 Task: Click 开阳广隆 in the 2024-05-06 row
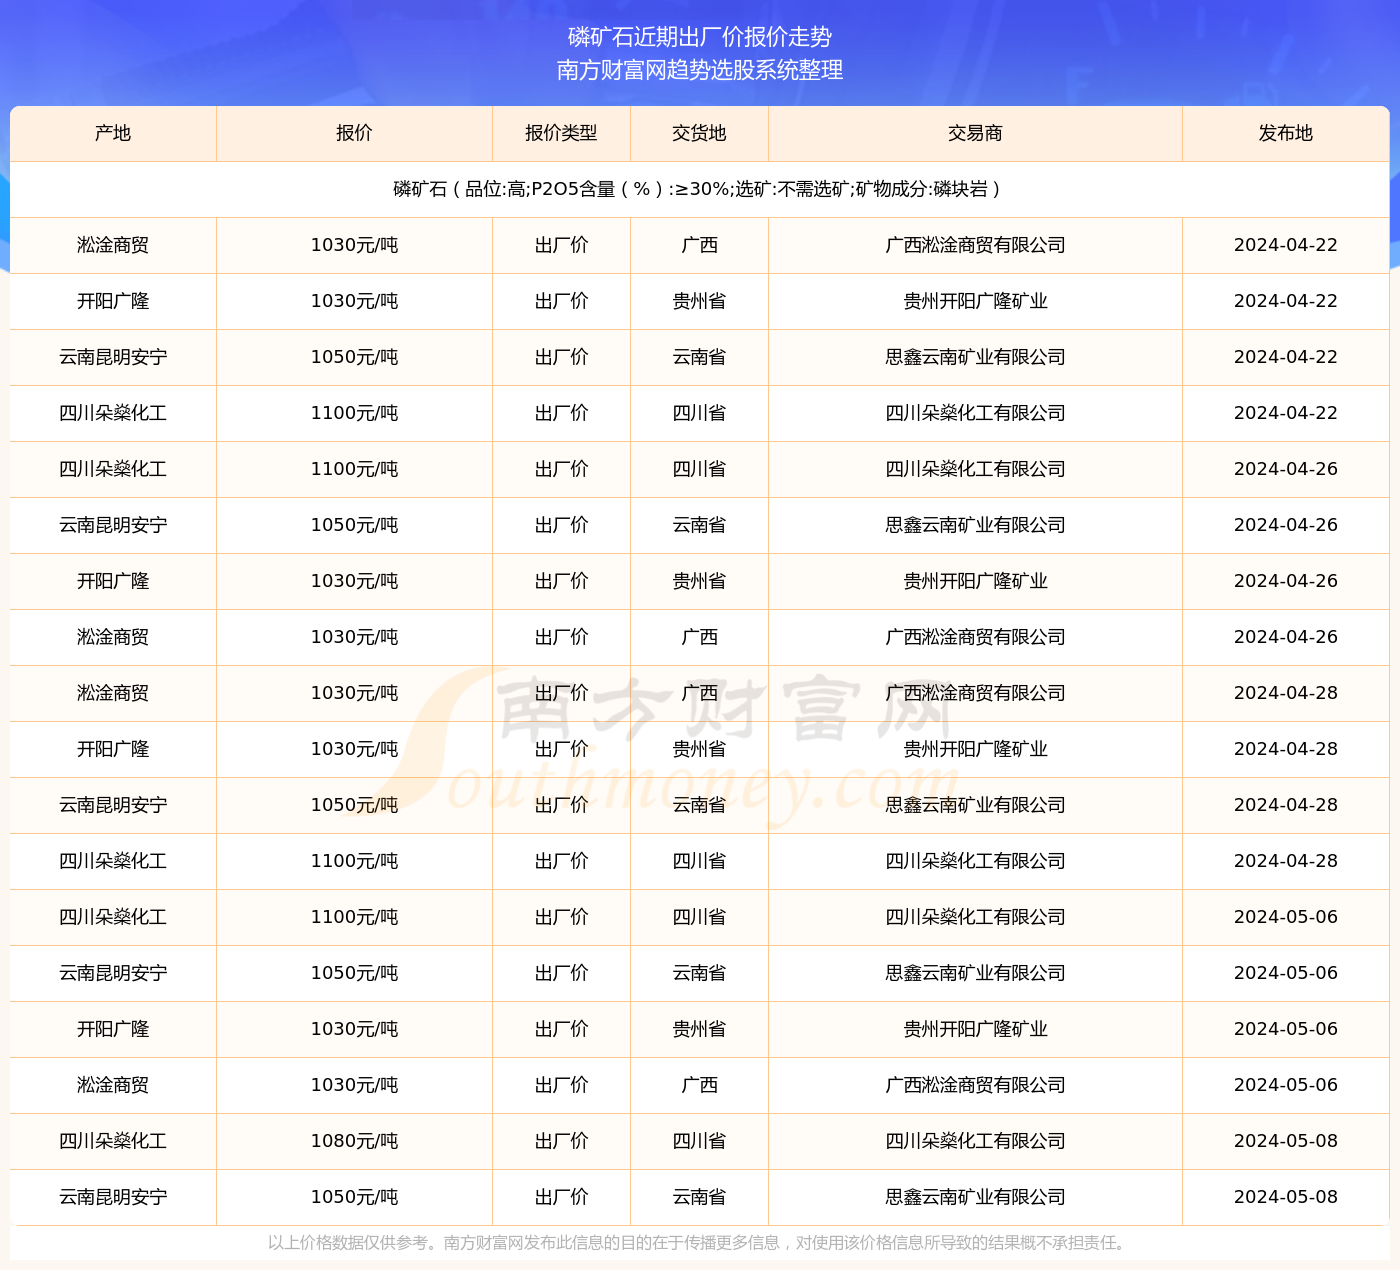(113, 1029)
